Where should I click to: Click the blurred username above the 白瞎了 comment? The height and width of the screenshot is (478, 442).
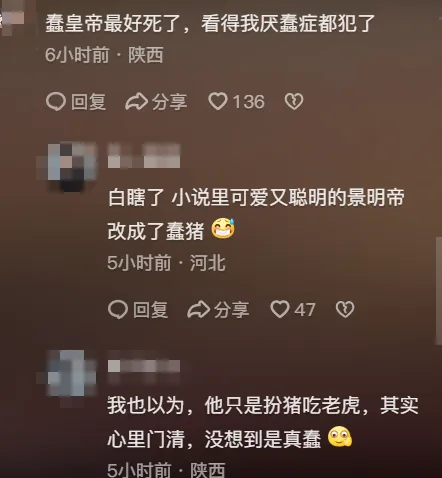[144, 157]
